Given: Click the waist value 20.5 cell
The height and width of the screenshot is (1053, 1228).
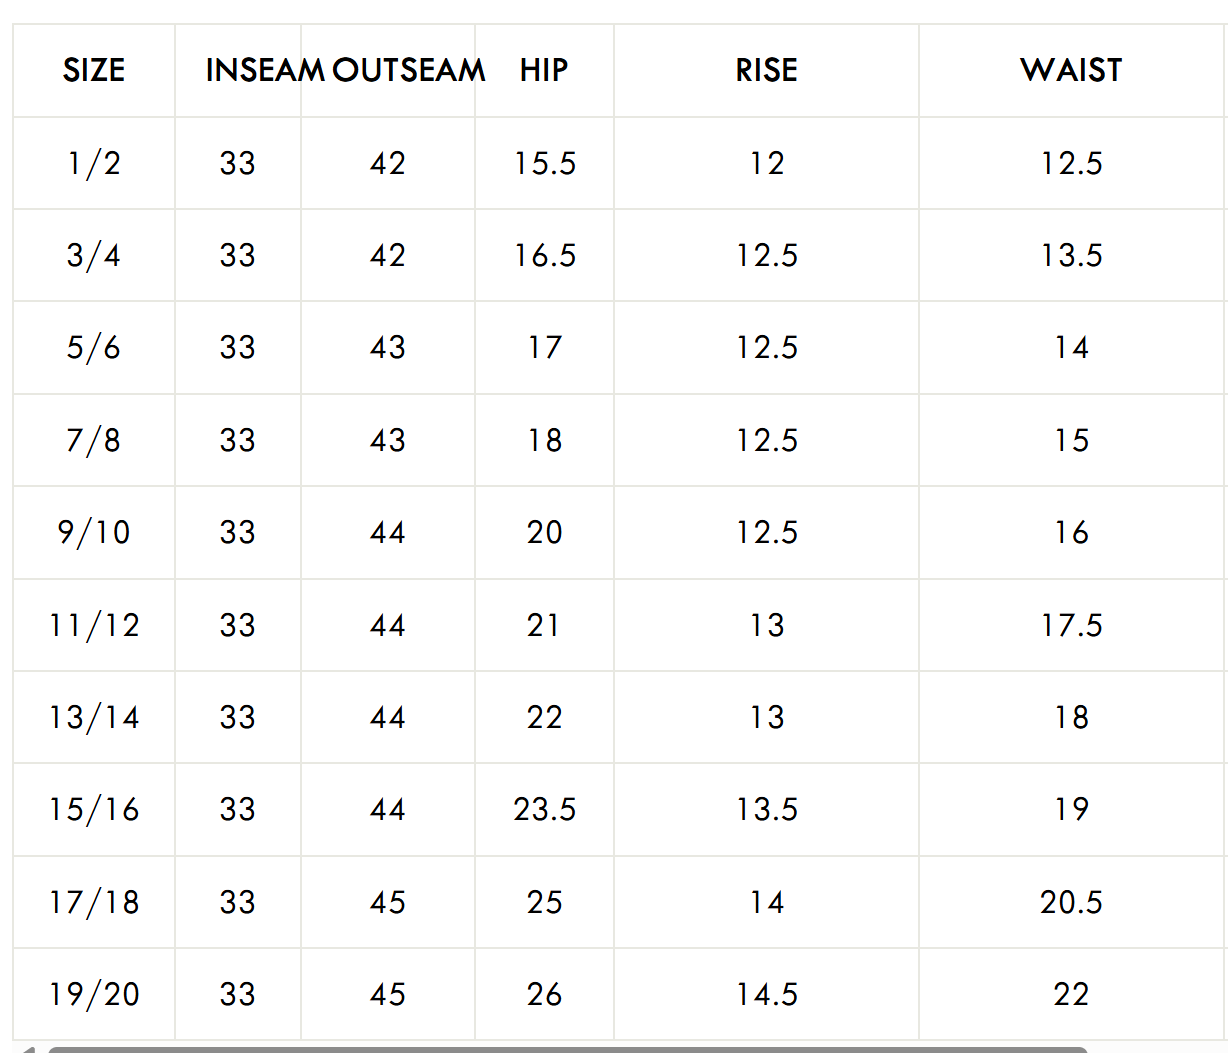Looking at the screenshot, I should click(x=1071, y=902).
